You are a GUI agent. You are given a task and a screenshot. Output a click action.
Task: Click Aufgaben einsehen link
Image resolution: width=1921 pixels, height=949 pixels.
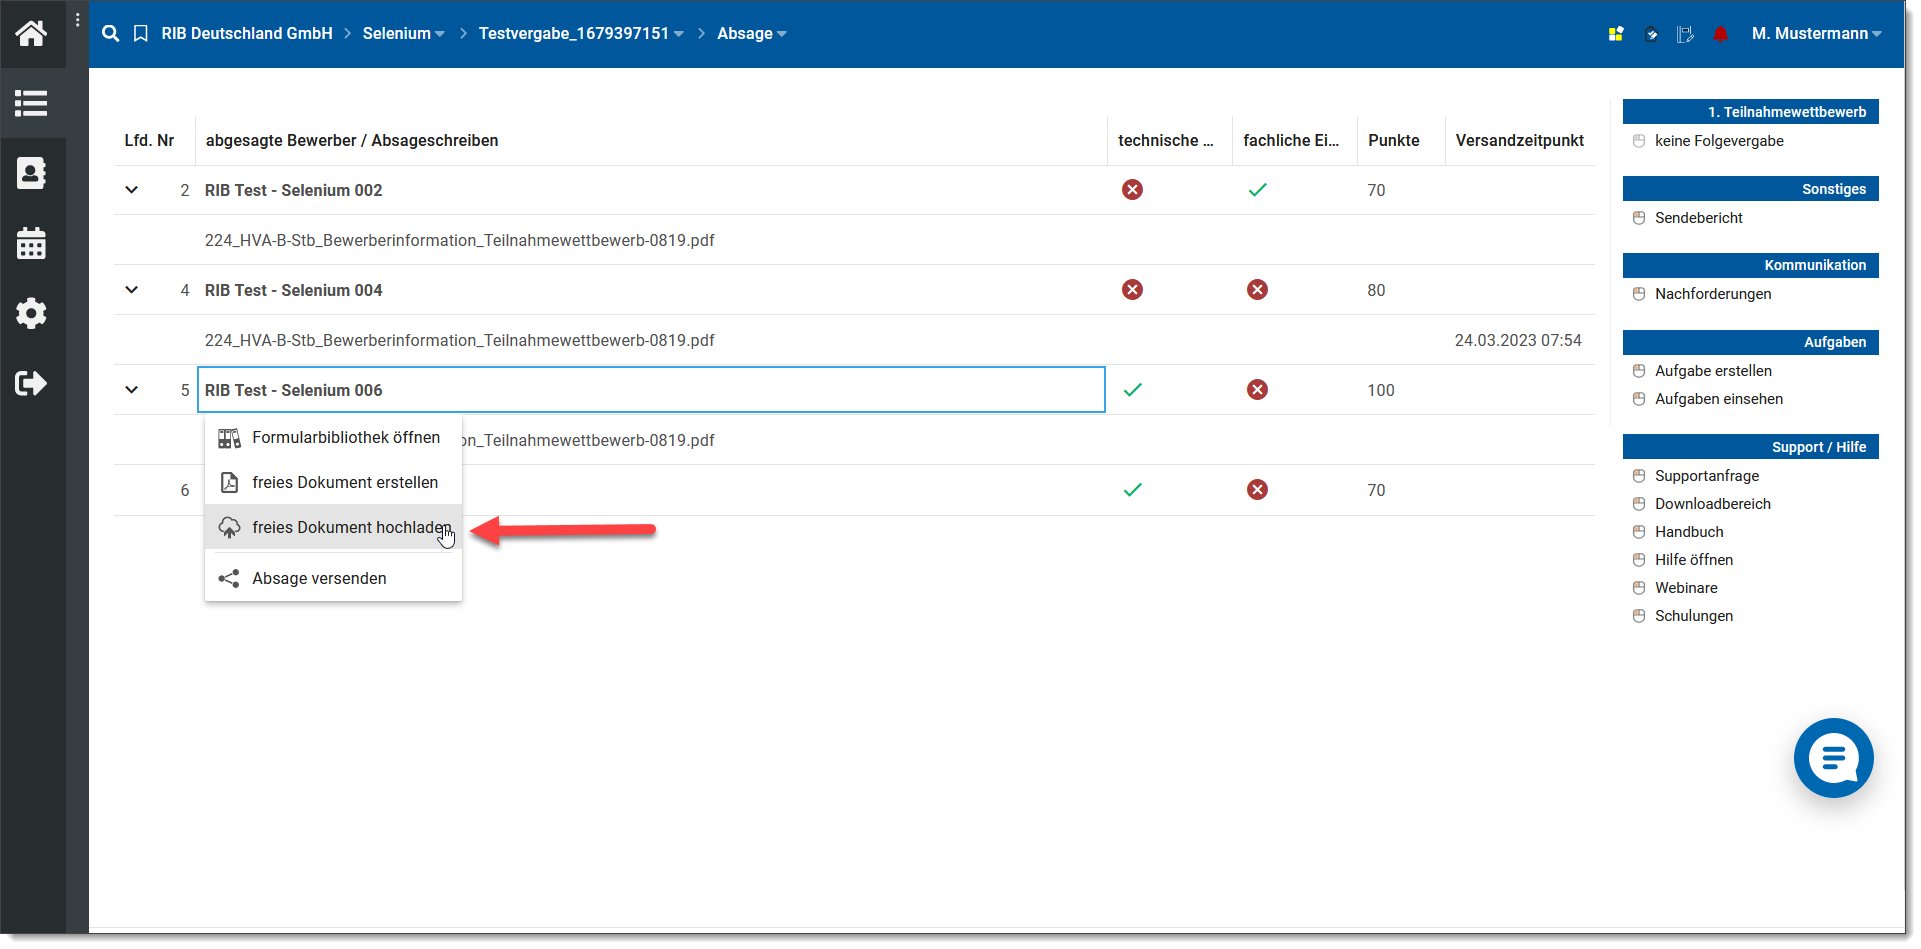click(x=1719, y=399)
